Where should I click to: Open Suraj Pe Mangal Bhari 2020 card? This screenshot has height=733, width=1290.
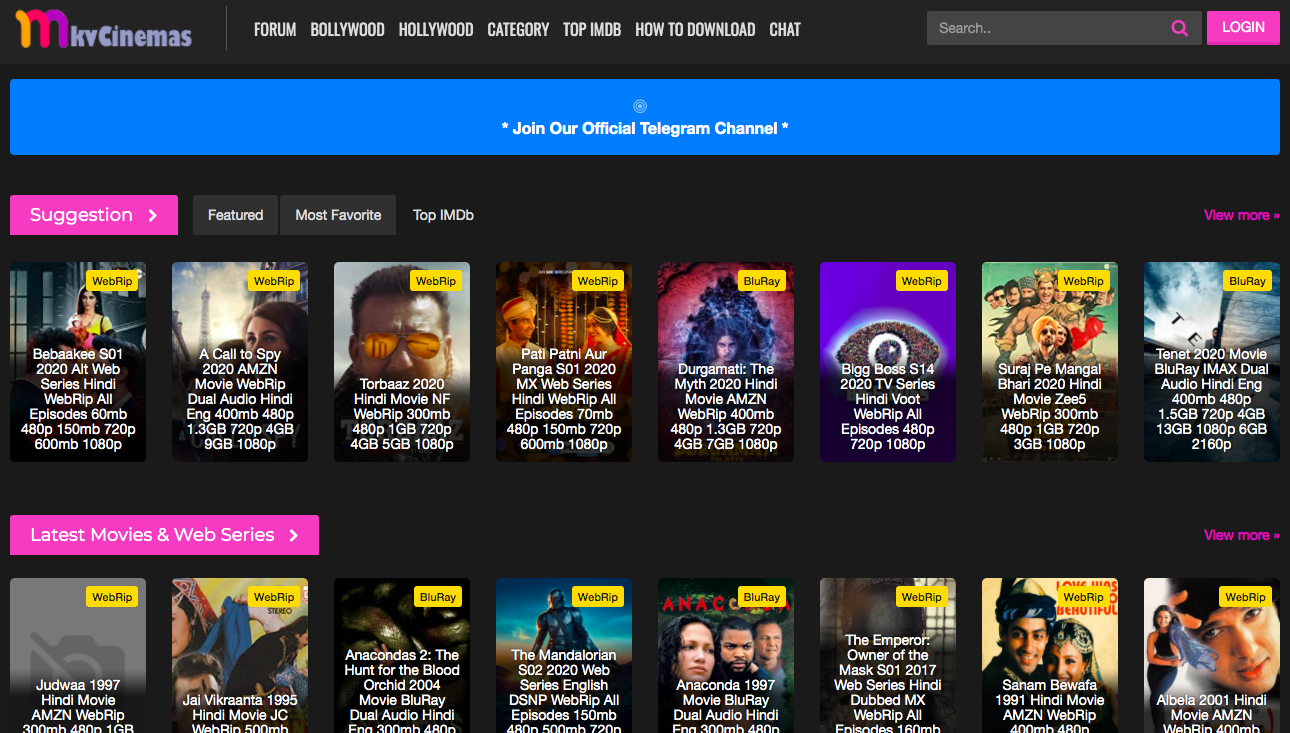coord(1050,362)
